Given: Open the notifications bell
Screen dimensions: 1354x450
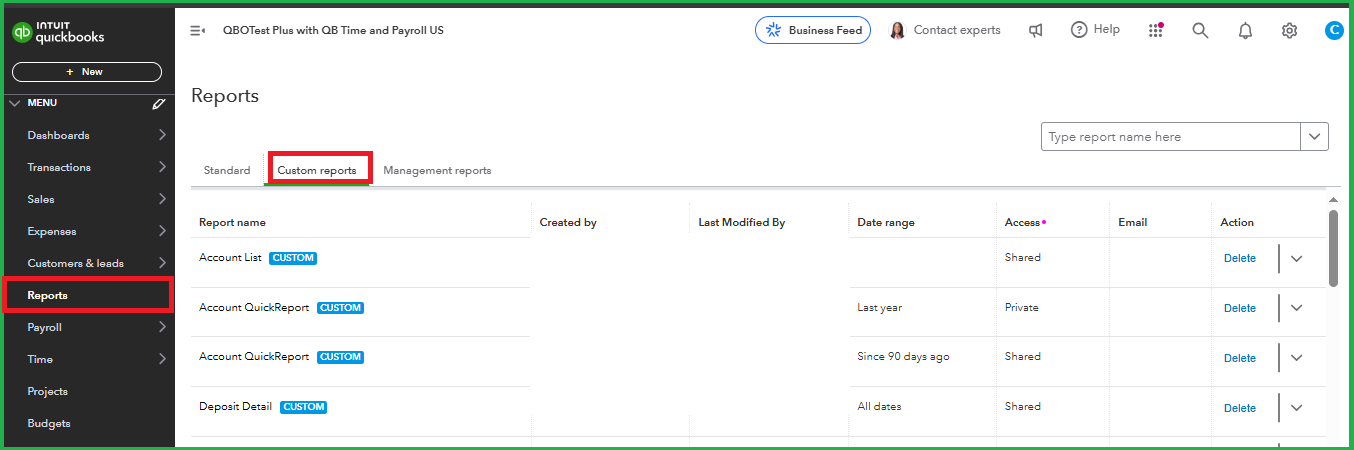Looking at the screenshot, I should [1245, 30].
